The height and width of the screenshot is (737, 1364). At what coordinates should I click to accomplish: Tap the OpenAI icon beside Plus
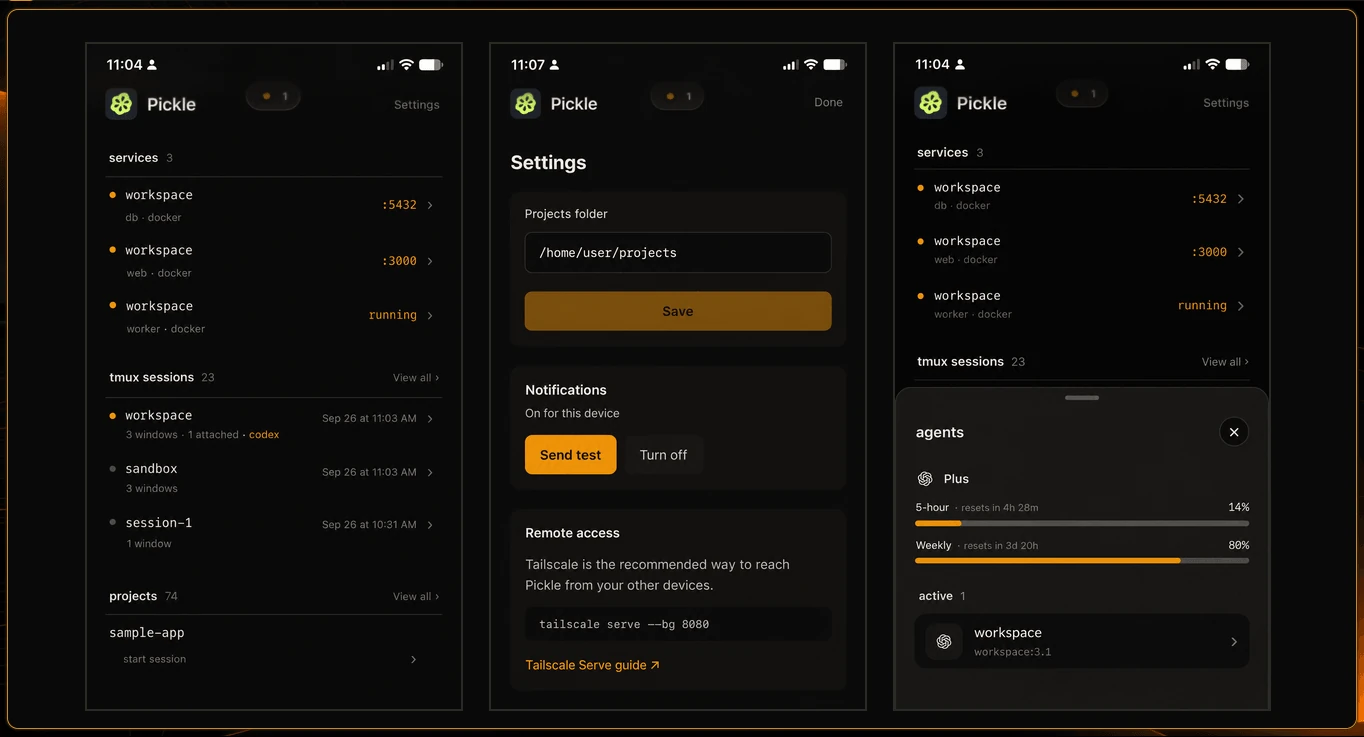(925, 479)
